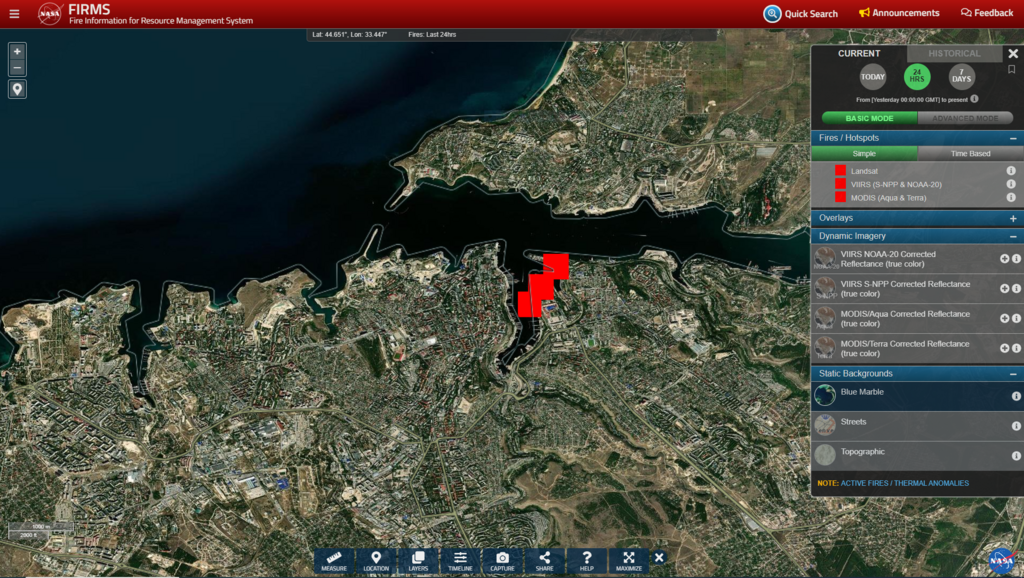Select the TODAY time range

coord(873,77)
